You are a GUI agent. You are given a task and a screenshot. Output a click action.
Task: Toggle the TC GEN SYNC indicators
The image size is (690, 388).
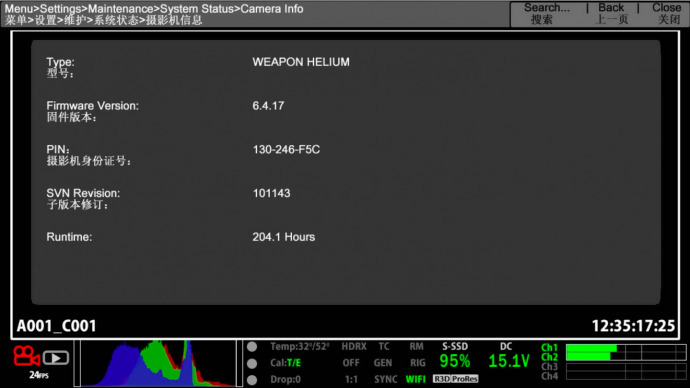point(385,363)
